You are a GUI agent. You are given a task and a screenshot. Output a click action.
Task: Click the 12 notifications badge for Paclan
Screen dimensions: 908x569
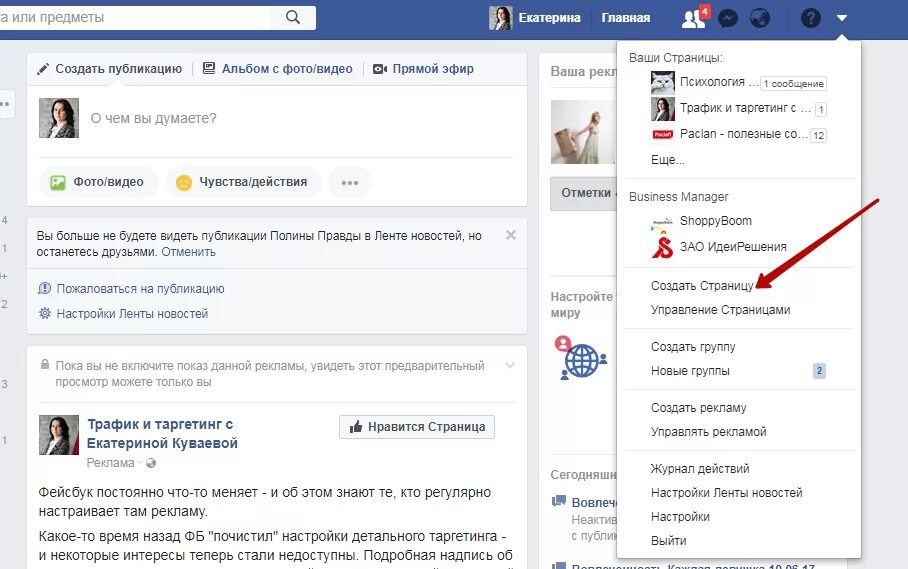point(818,135)
